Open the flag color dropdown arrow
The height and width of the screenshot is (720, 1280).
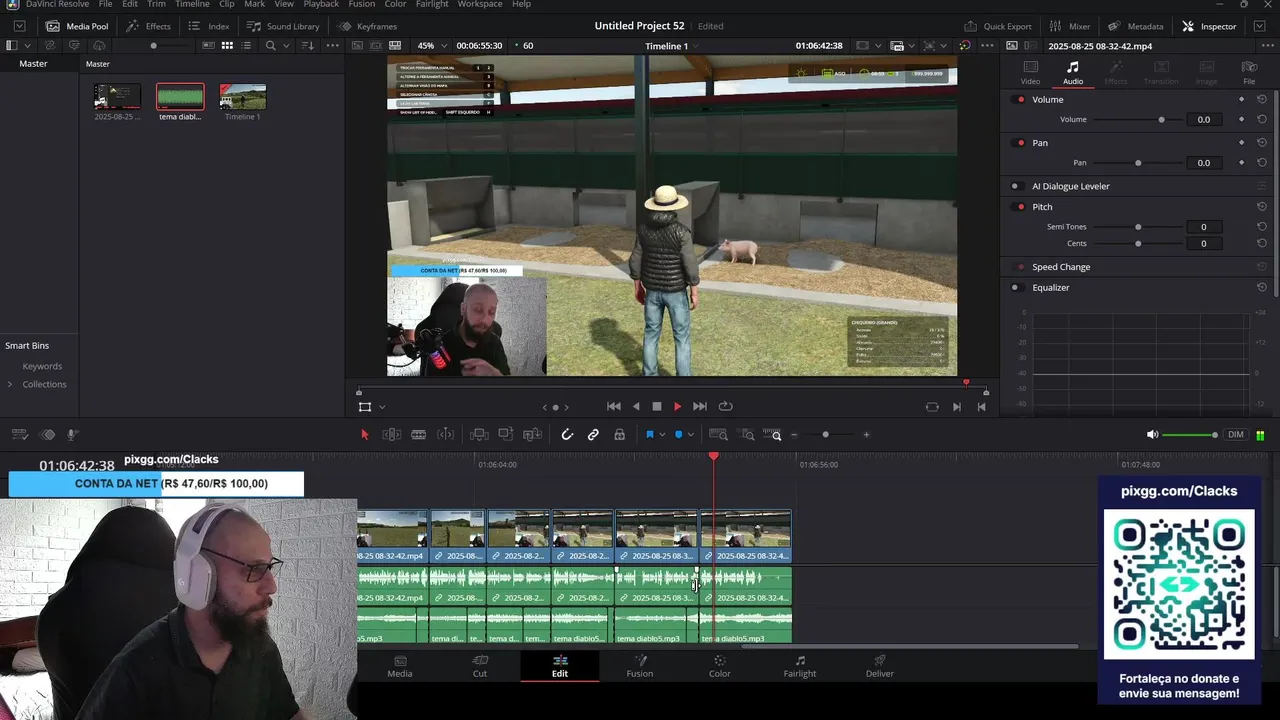[662, 435]
